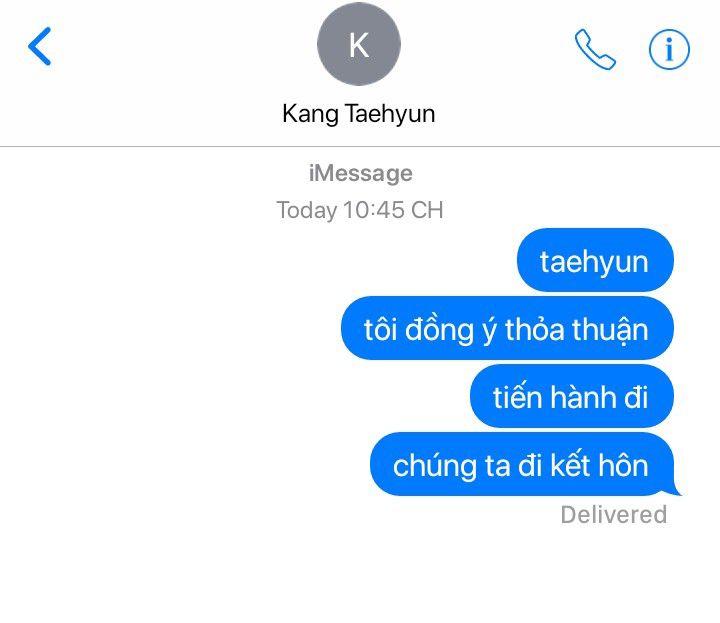This screenshot has height=623, width=720.
Task: Select the "taehyun" message bubble
Action: click(x=595, y=260)
